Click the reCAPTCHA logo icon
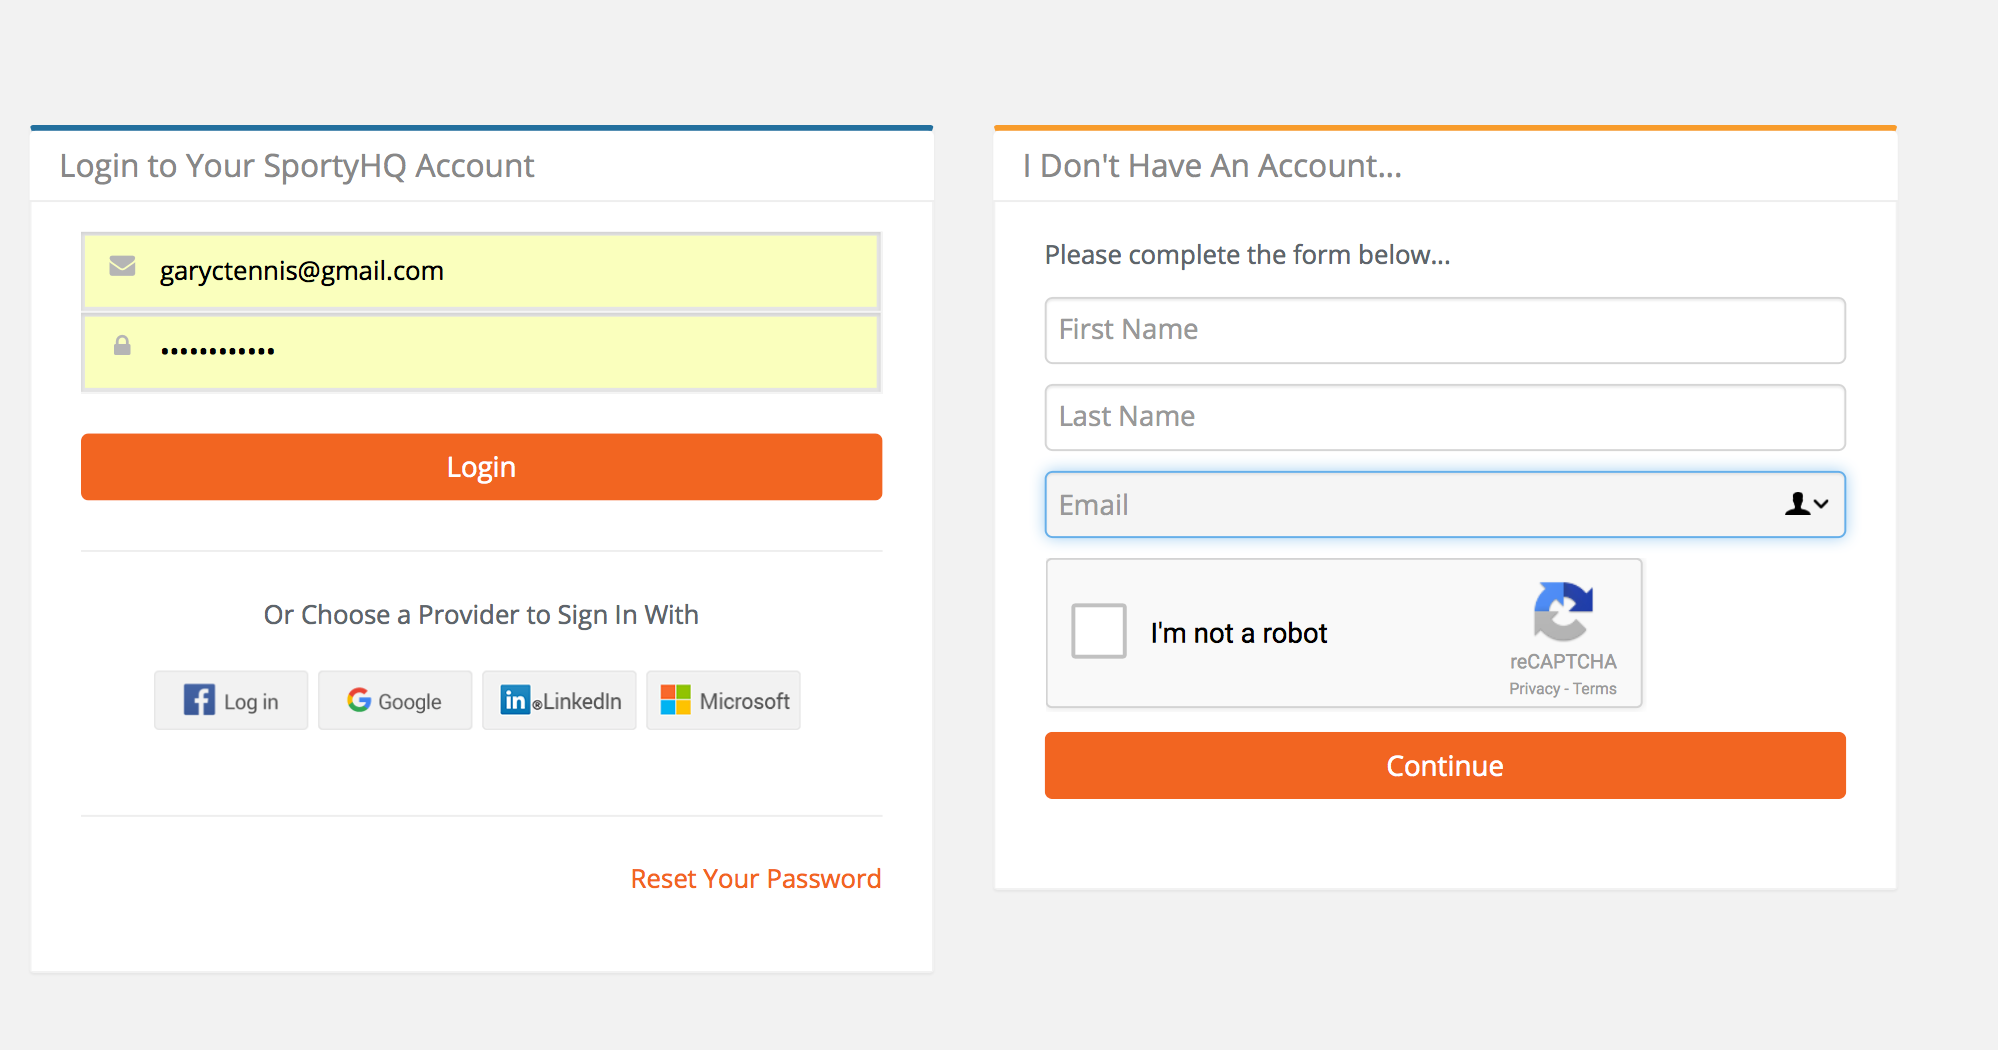The height and width of the screenshot is (1050, 1998). (x=1562, y=611)
